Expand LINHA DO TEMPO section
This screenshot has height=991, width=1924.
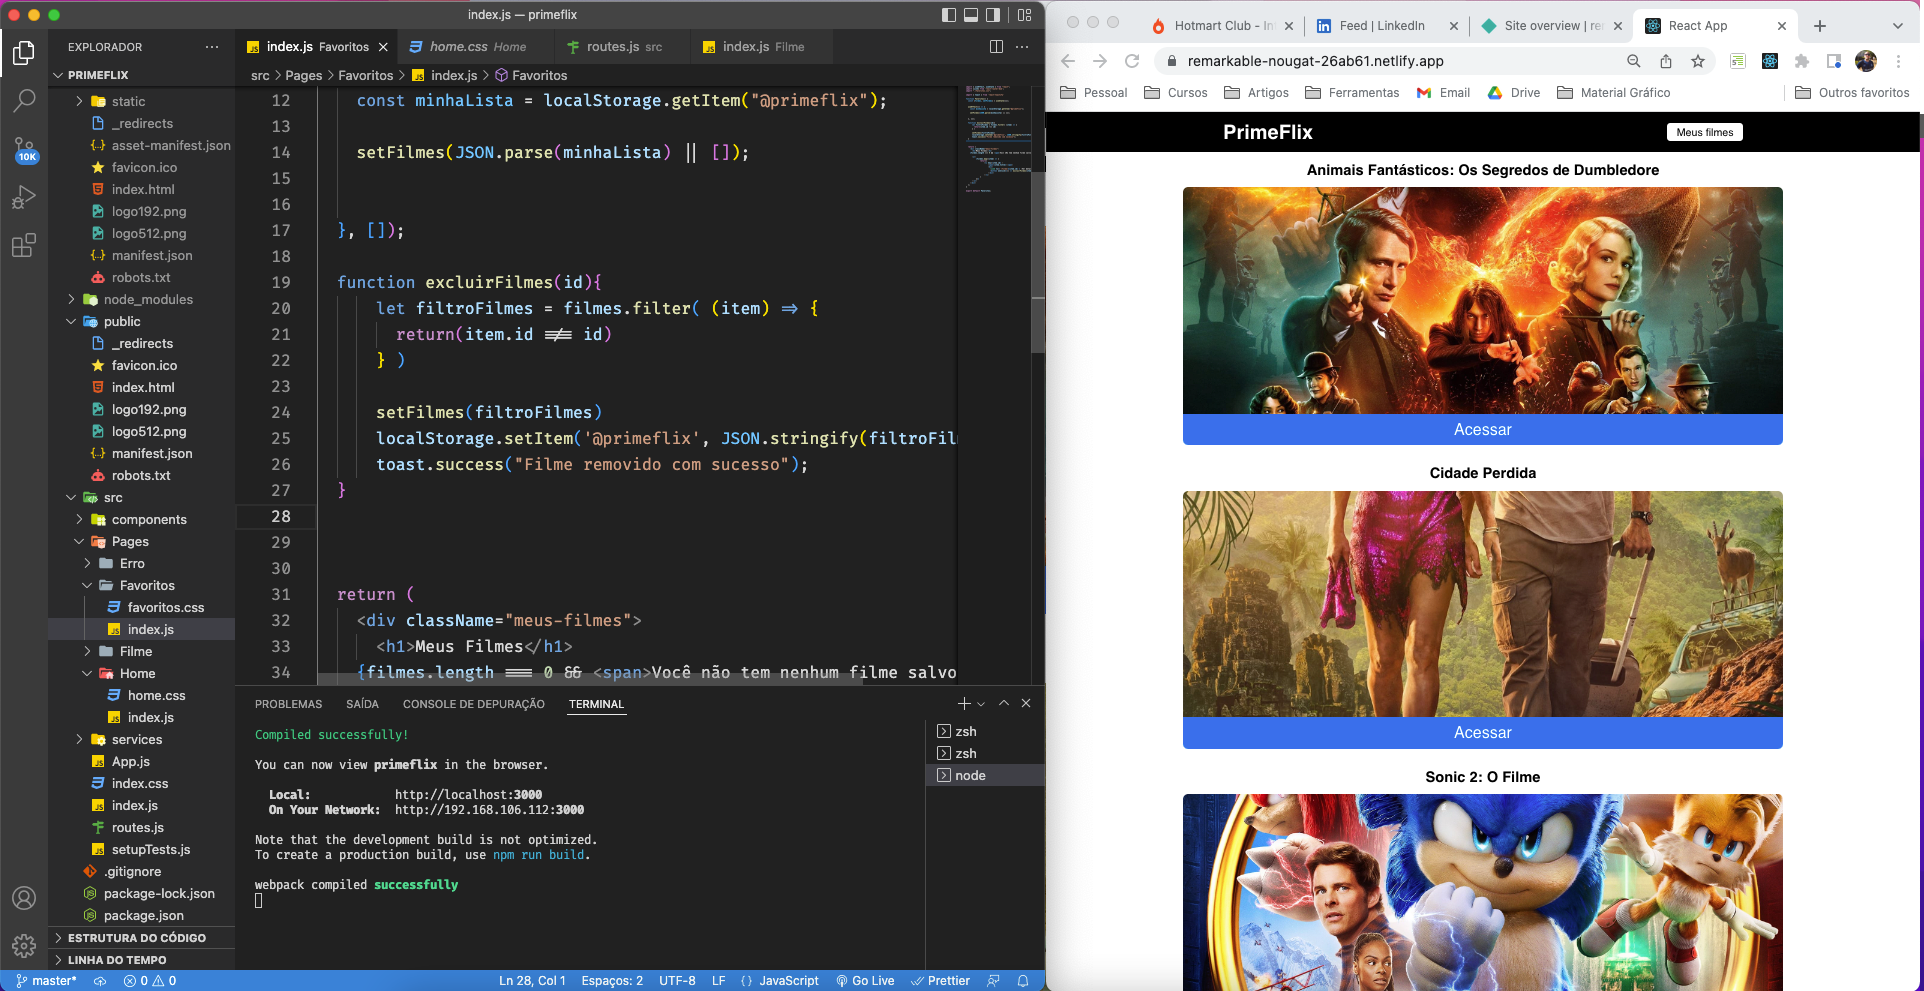coord(142,960)
